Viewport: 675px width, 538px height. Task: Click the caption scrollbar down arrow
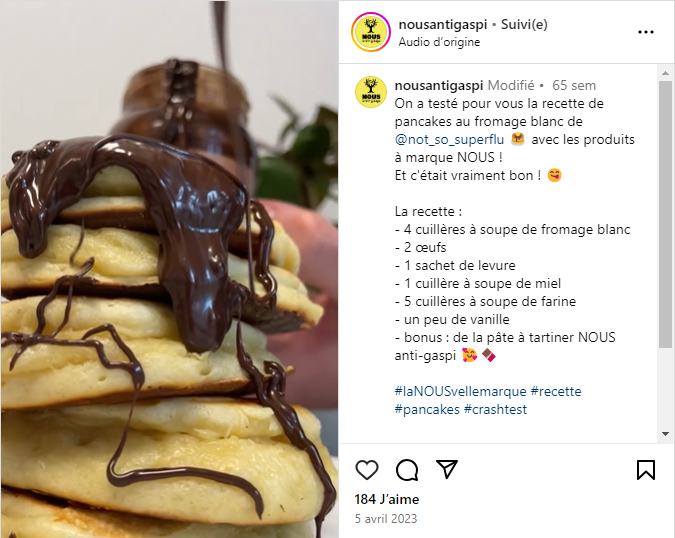click(x=665, y=433)
